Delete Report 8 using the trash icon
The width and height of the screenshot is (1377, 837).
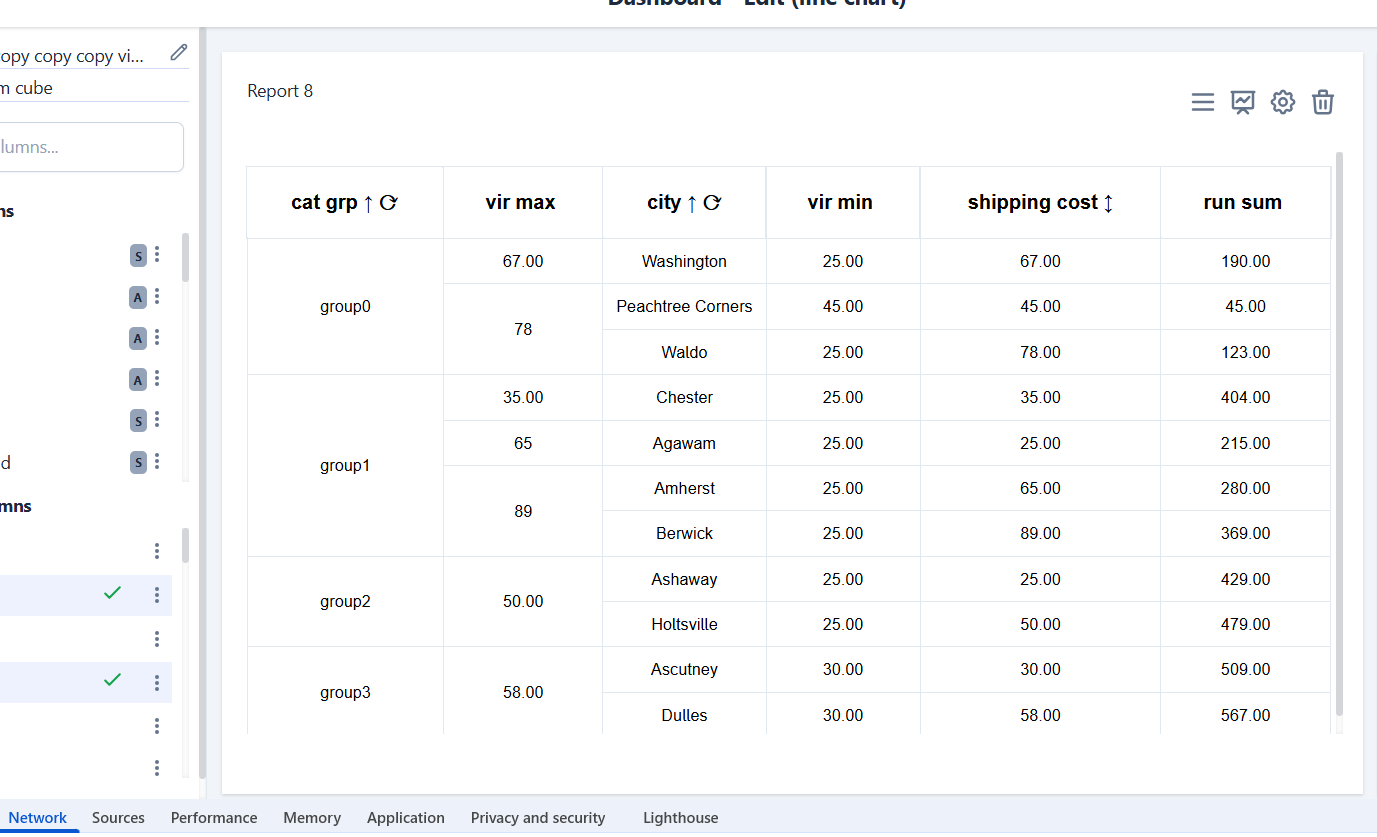point(1323,102)
